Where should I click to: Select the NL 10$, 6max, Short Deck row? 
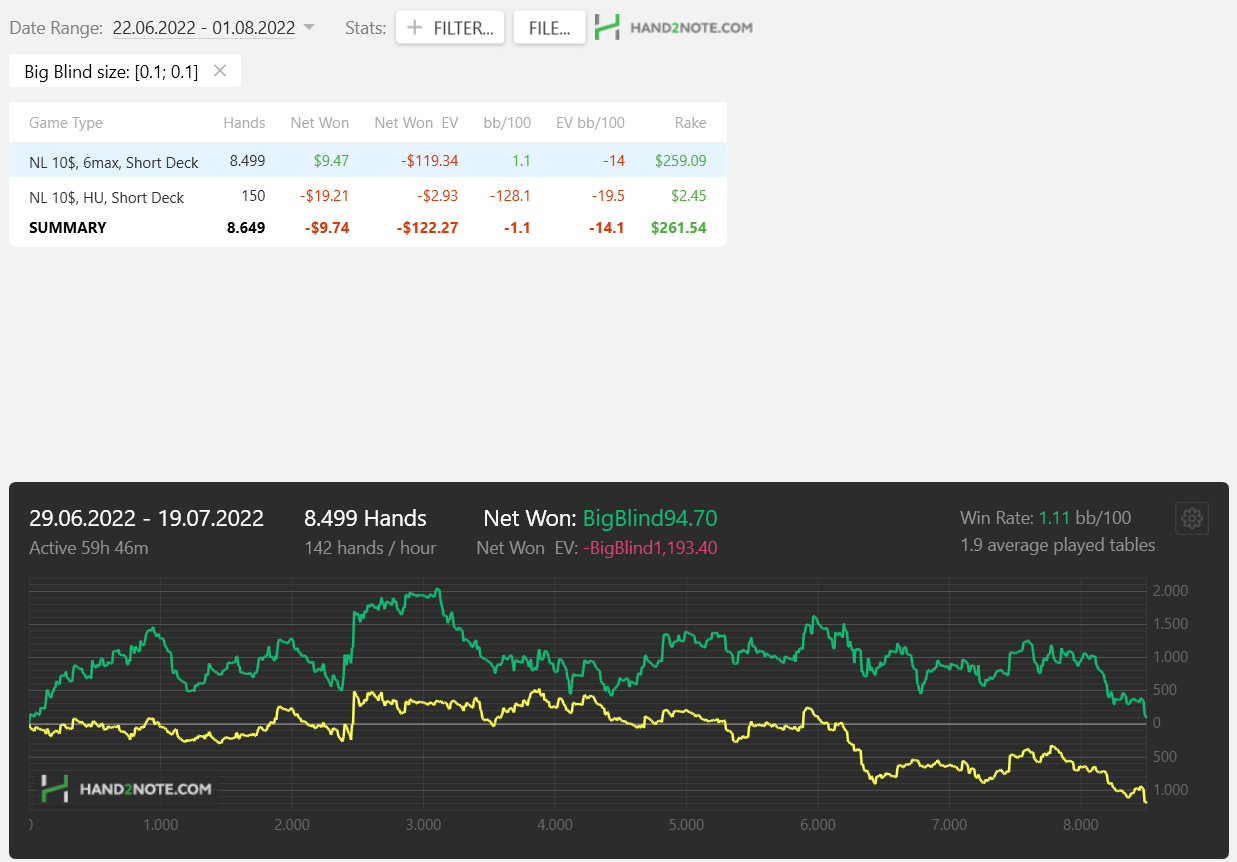click(x=368, y=160)
